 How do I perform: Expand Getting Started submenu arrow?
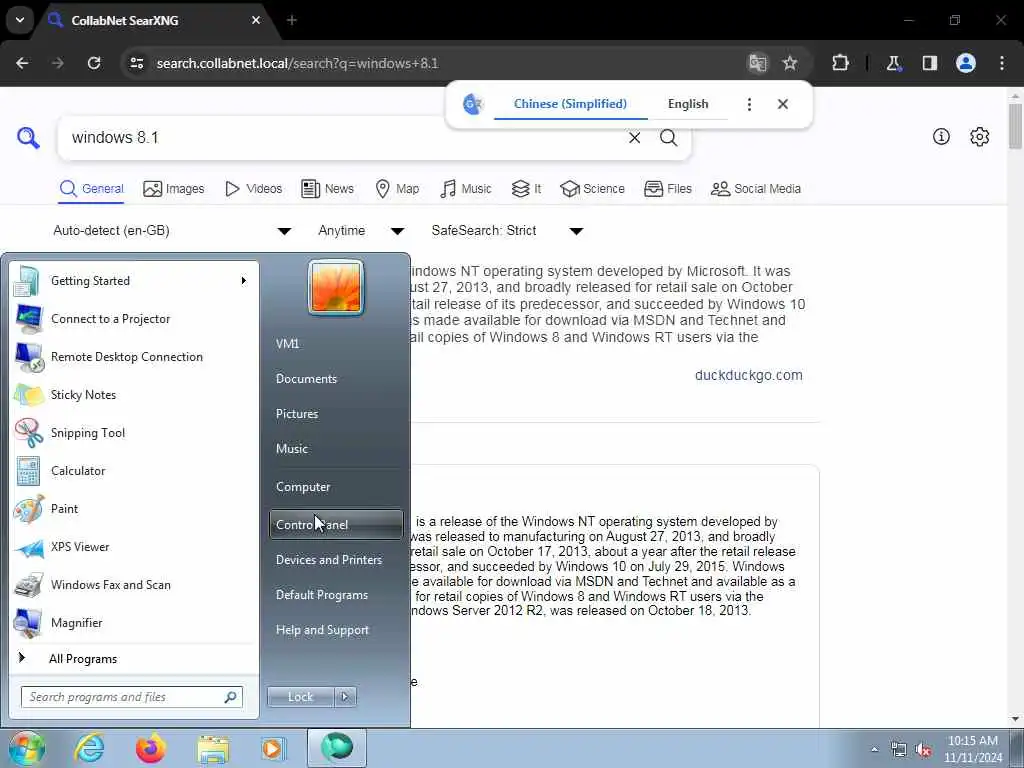(x=244, y=281)
